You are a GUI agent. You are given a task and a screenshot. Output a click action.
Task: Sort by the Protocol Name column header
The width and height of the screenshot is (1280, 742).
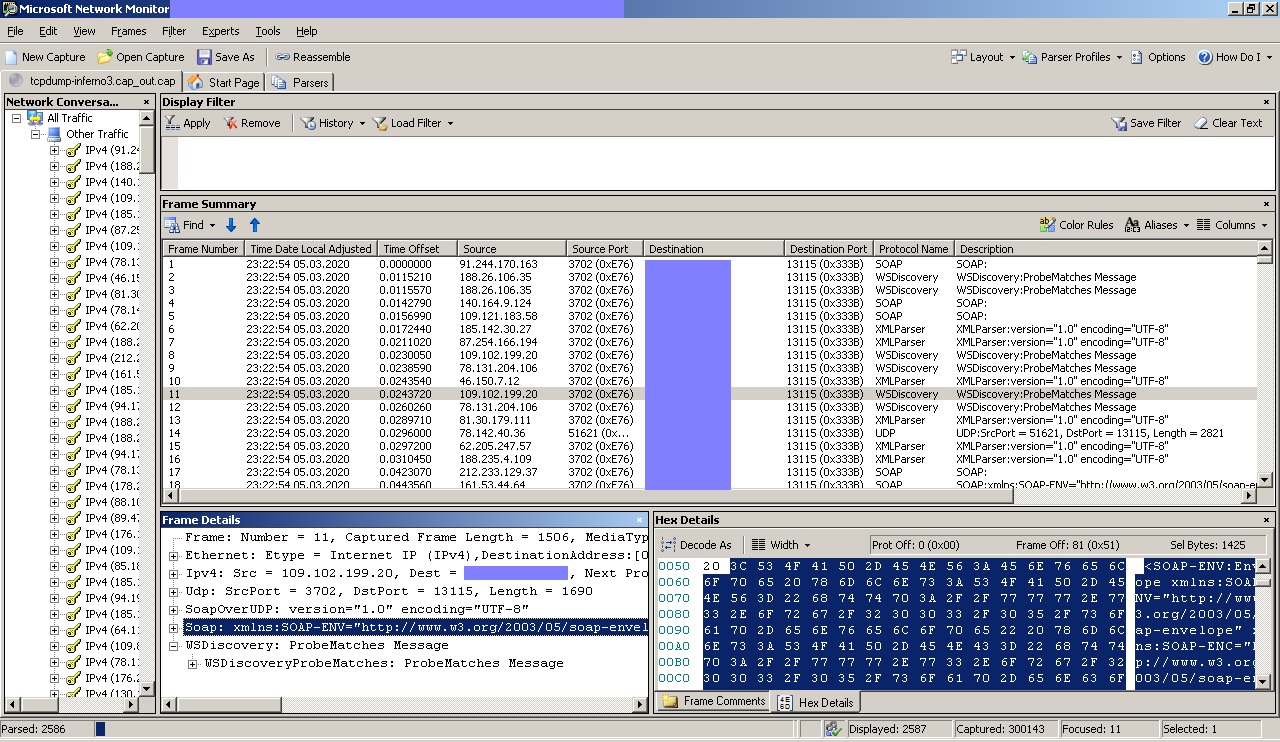point(913,249)
